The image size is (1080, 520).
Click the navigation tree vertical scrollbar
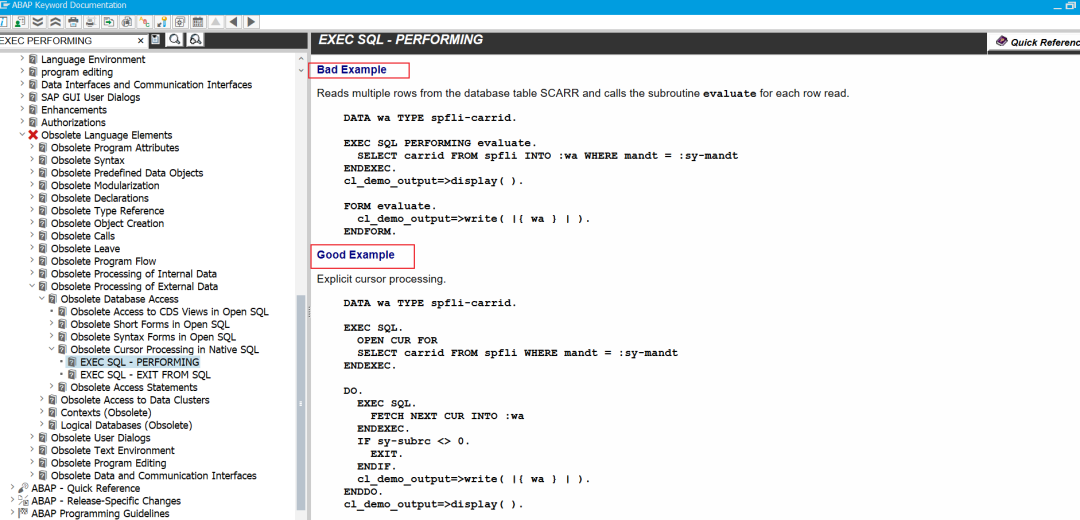coord(300,402)
